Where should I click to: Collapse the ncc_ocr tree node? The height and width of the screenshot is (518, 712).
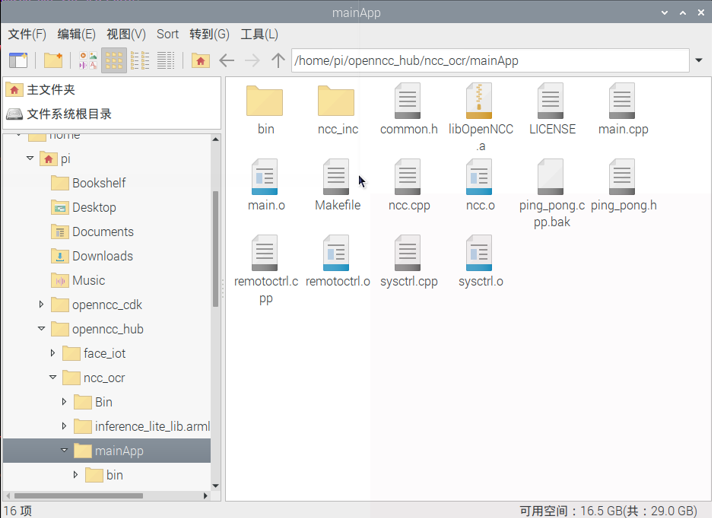(53, 377)
